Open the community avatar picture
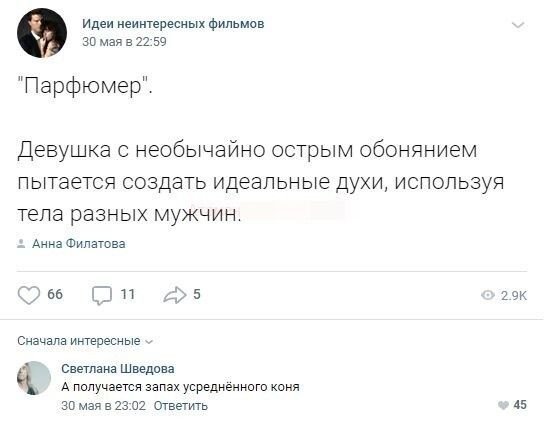Screen dimensions: 547x421 pyautogui.click(x=42, y=33)
